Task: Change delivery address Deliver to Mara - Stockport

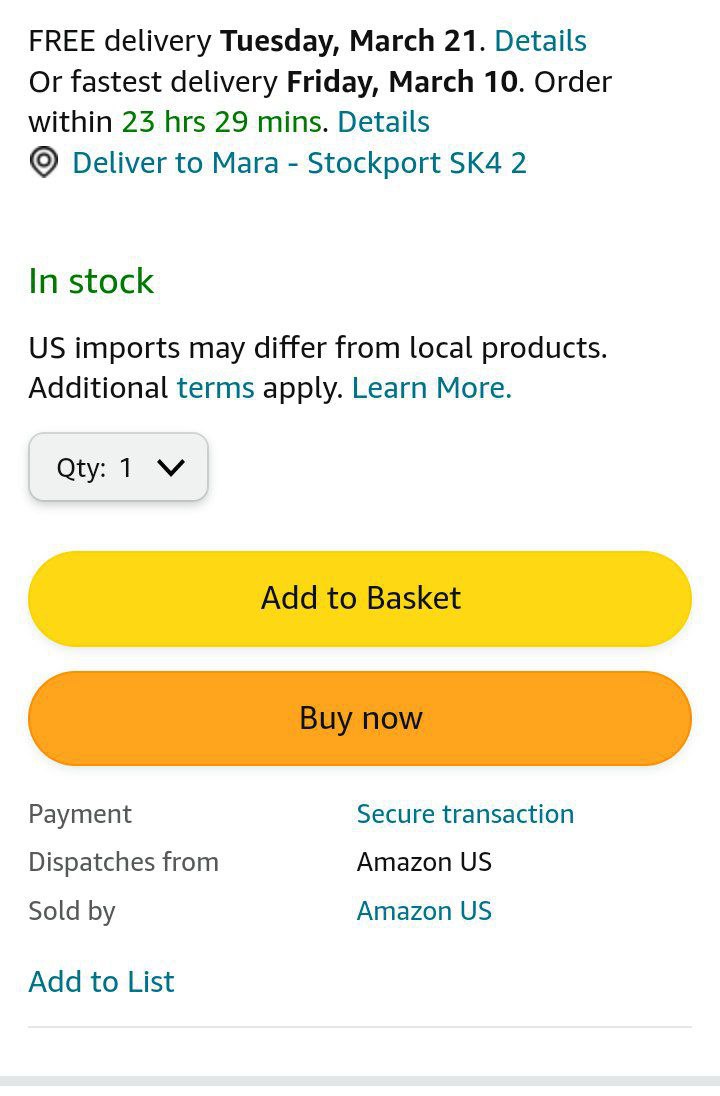Action: (299, 163)
